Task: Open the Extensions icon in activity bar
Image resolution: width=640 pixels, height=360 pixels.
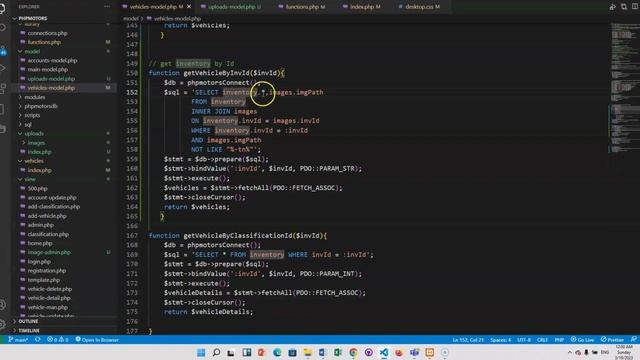Action: (2, 89)
